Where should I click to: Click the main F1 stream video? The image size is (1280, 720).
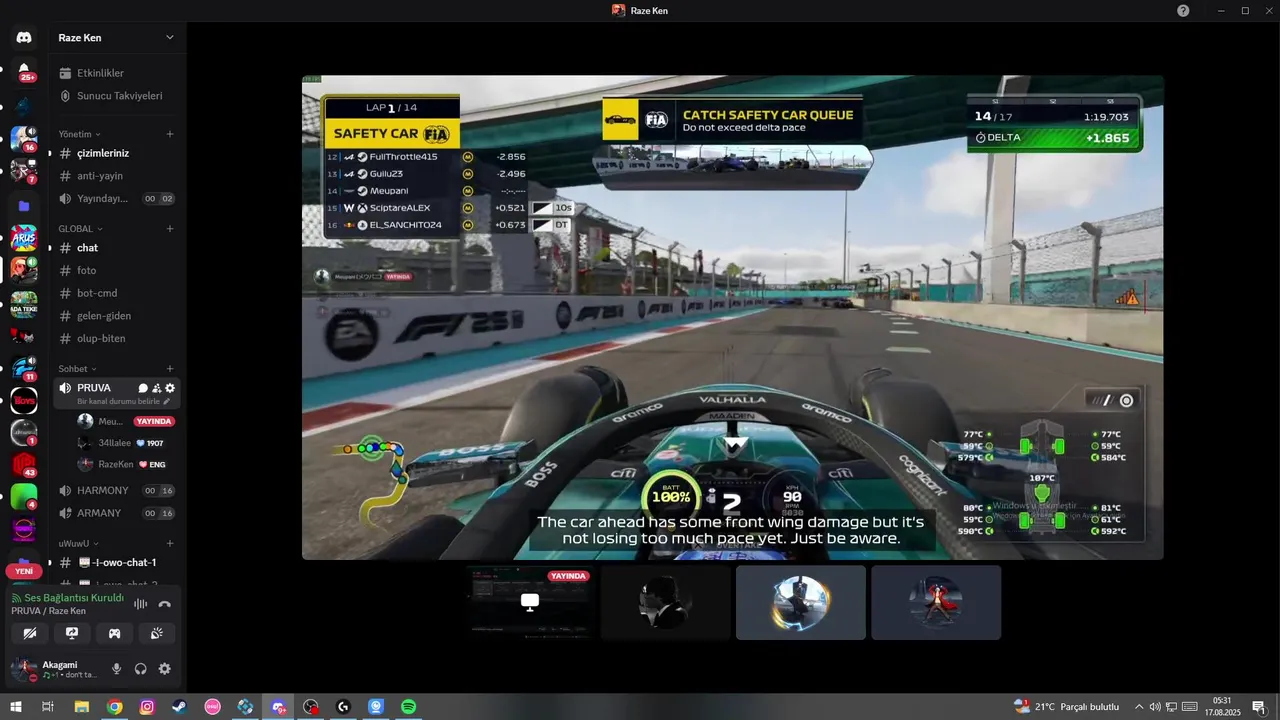733,317
